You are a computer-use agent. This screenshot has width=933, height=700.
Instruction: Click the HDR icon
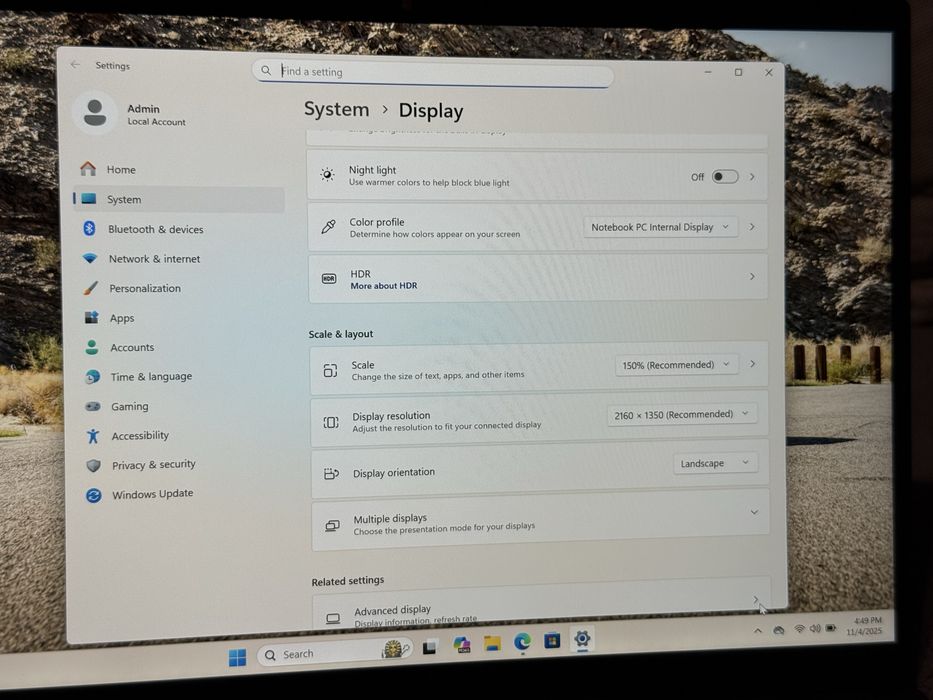pyautogui.click(x=329, y=279)
